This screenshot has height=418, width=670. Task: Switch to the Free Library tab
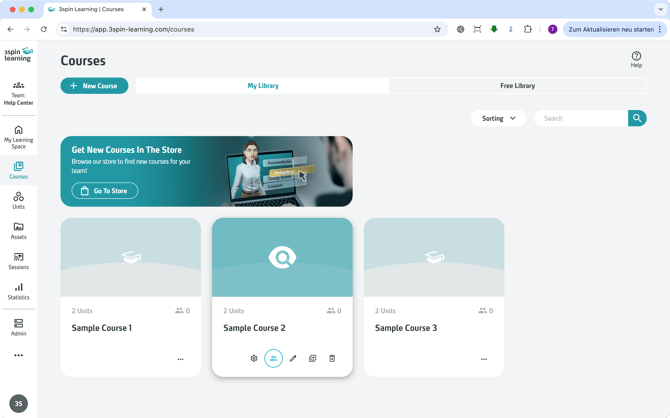[x=517, y=86]
